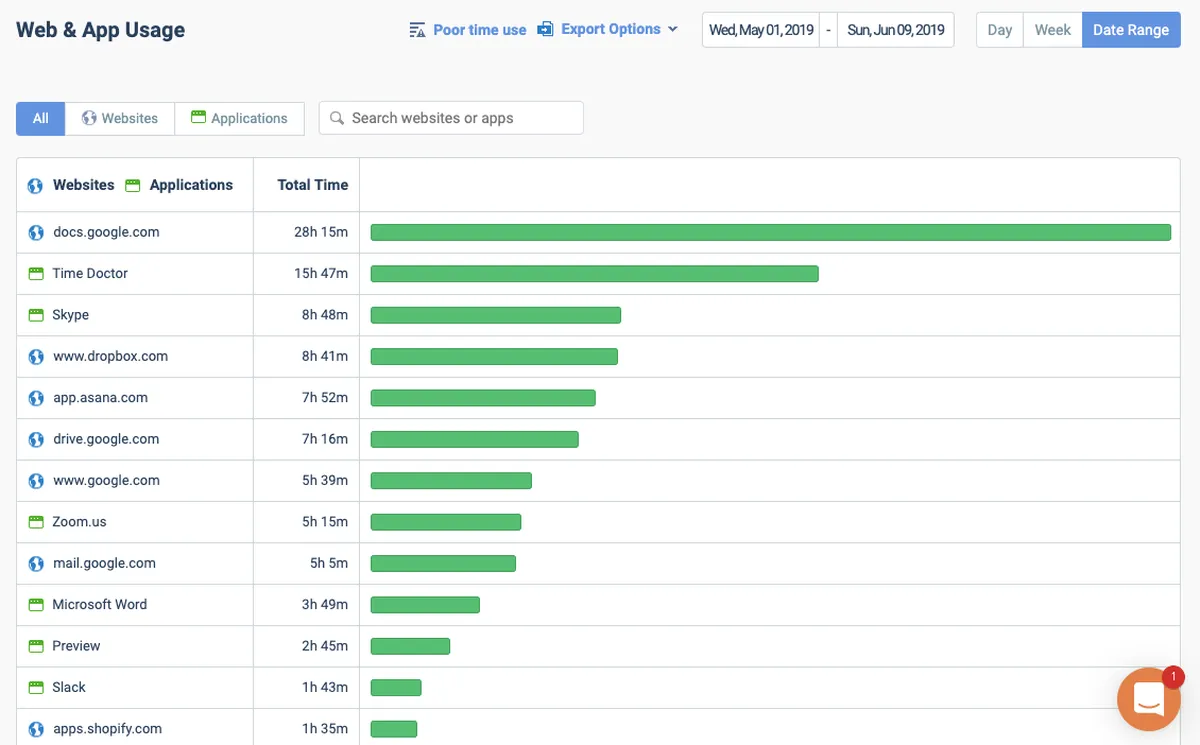Viewport: 1200px width, 745px height.
Task: Click the 15h 47m total time value
Action: click(321, 273)
